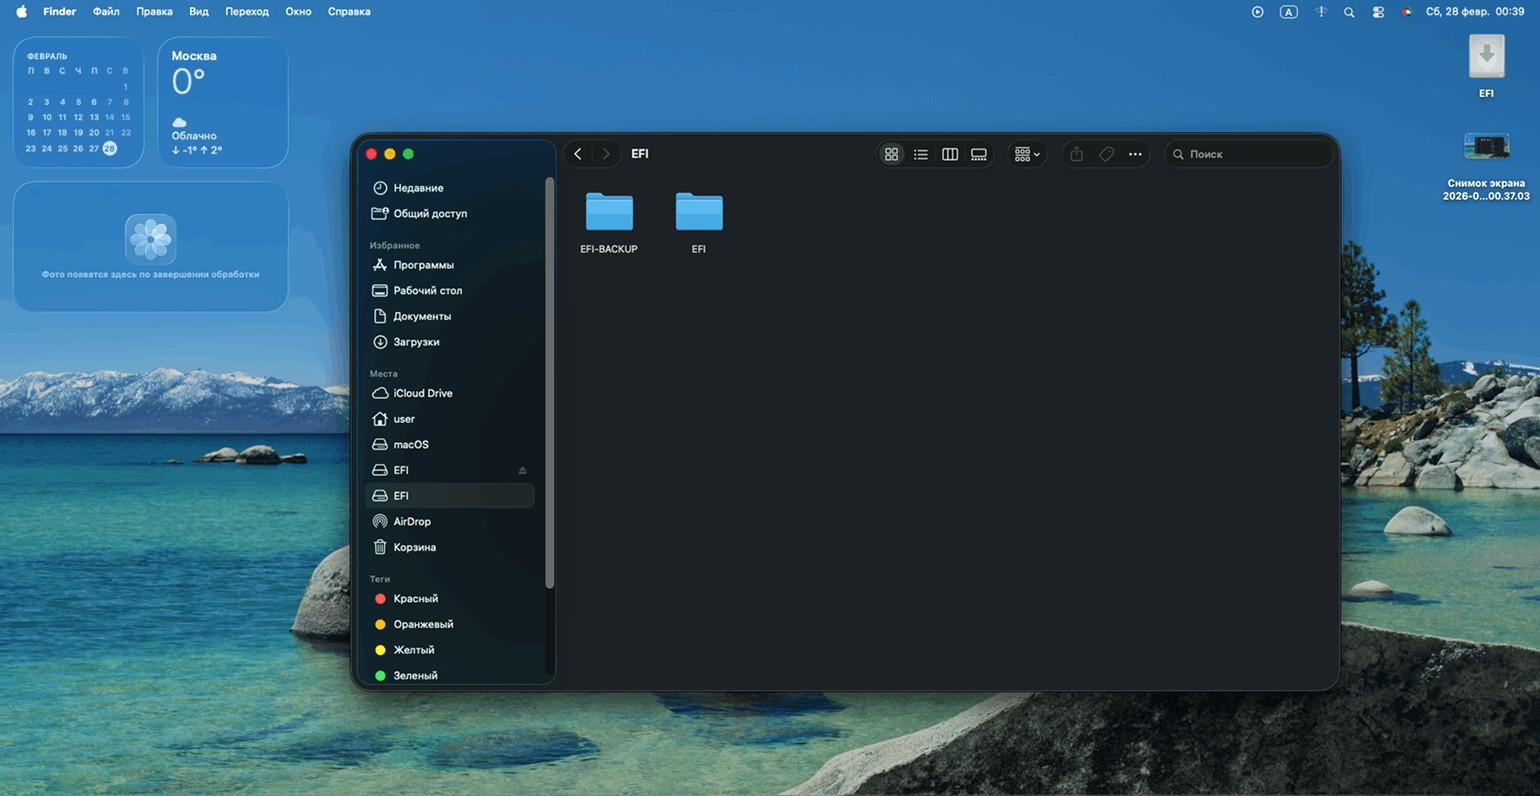Open the user home folder in sidebar
Viewport: 1540px width, 796px height.
450,419
